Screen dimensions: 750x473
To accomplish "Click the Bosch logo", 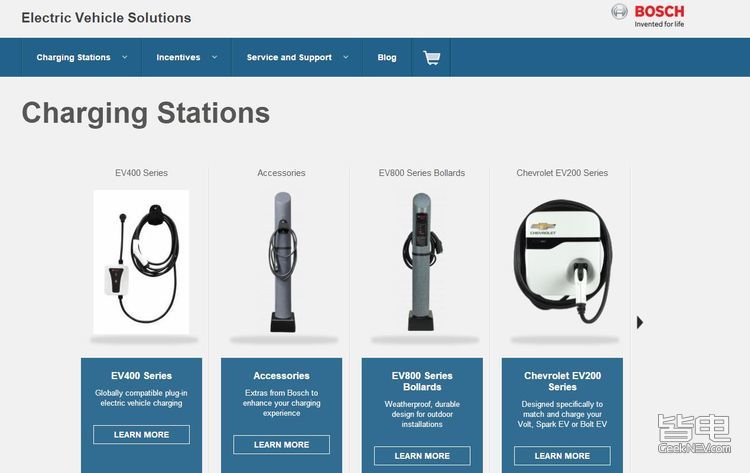I will [649, 16].
